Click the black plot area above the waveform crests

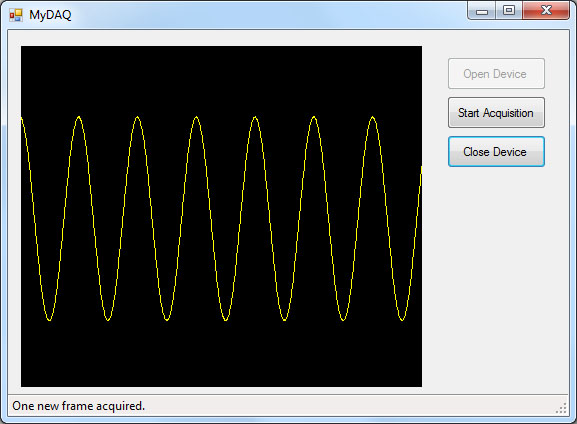221,80
